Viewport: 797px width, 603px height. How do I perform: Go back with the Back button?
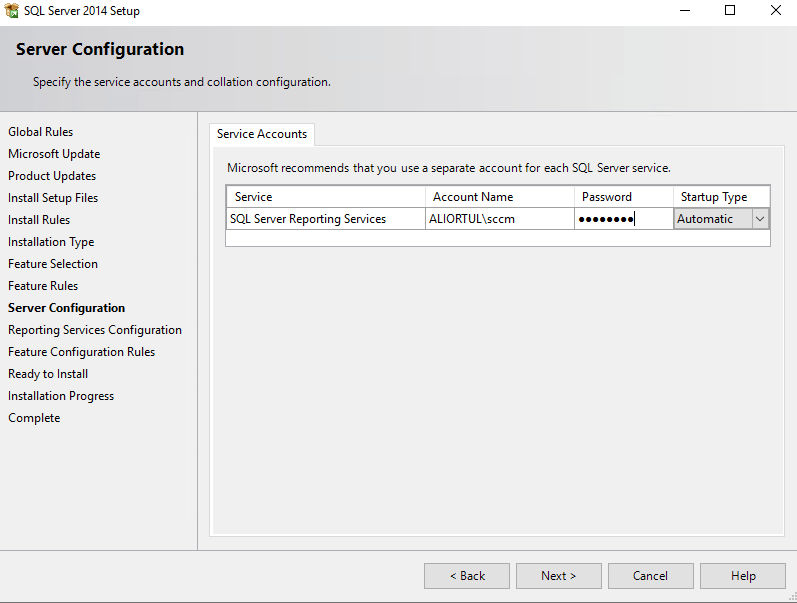point(466,576)
